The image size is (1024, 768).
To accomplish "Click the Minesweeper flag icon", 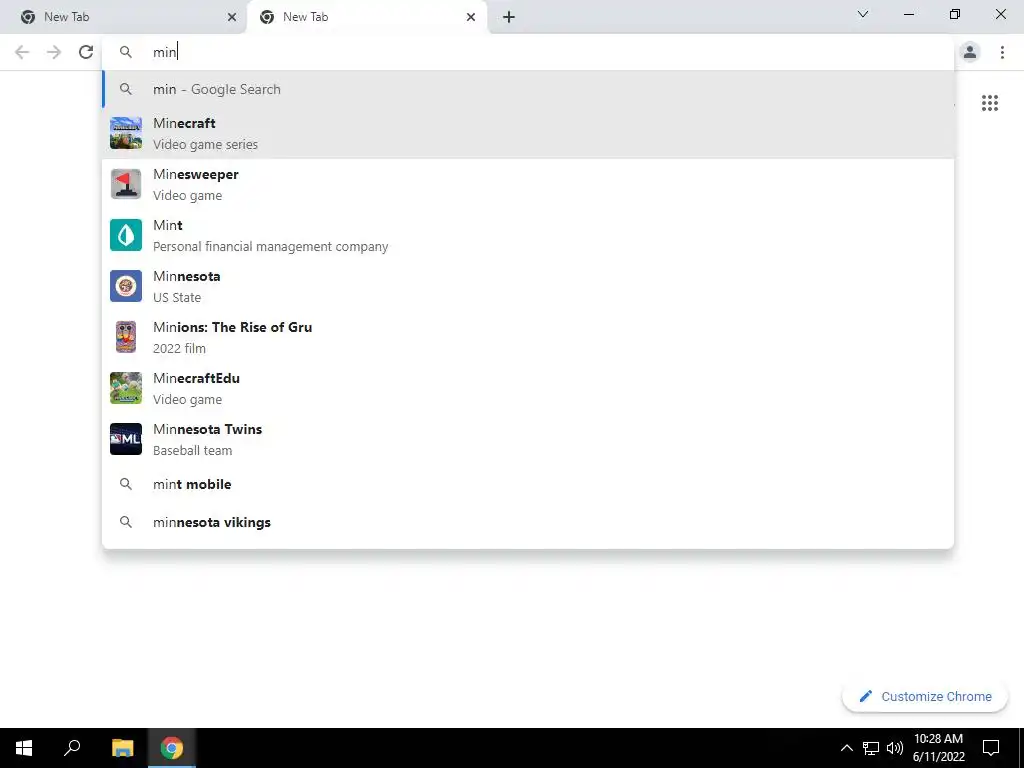I will point(125,184).
